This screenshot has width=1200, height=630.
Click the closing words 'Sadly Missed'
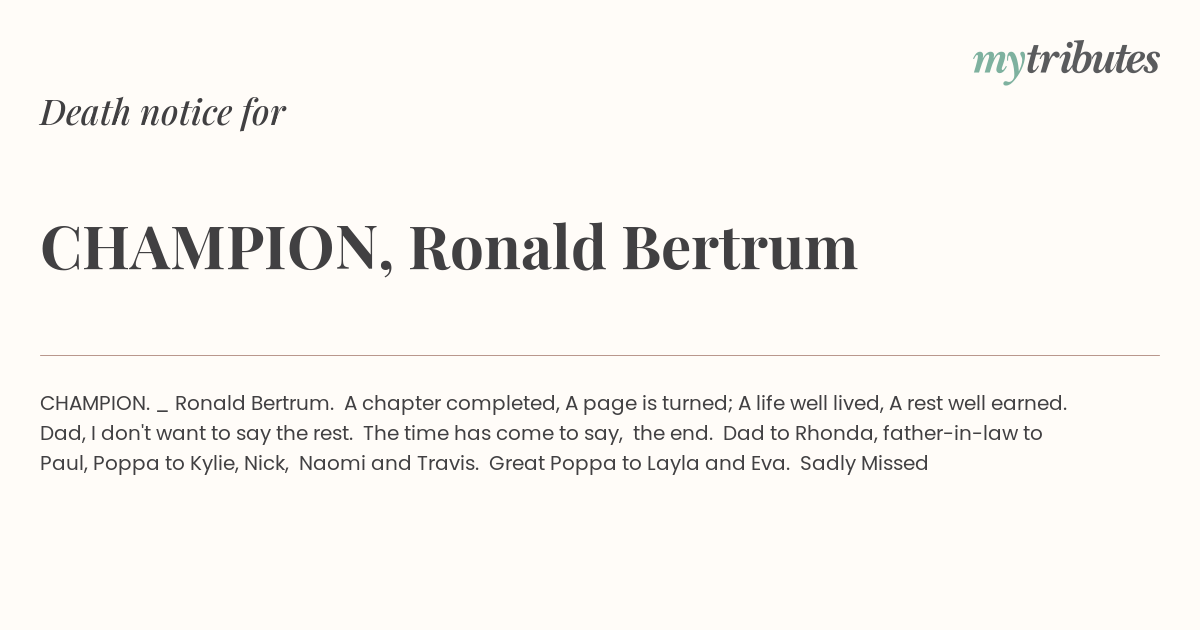(x=864, y=464)
